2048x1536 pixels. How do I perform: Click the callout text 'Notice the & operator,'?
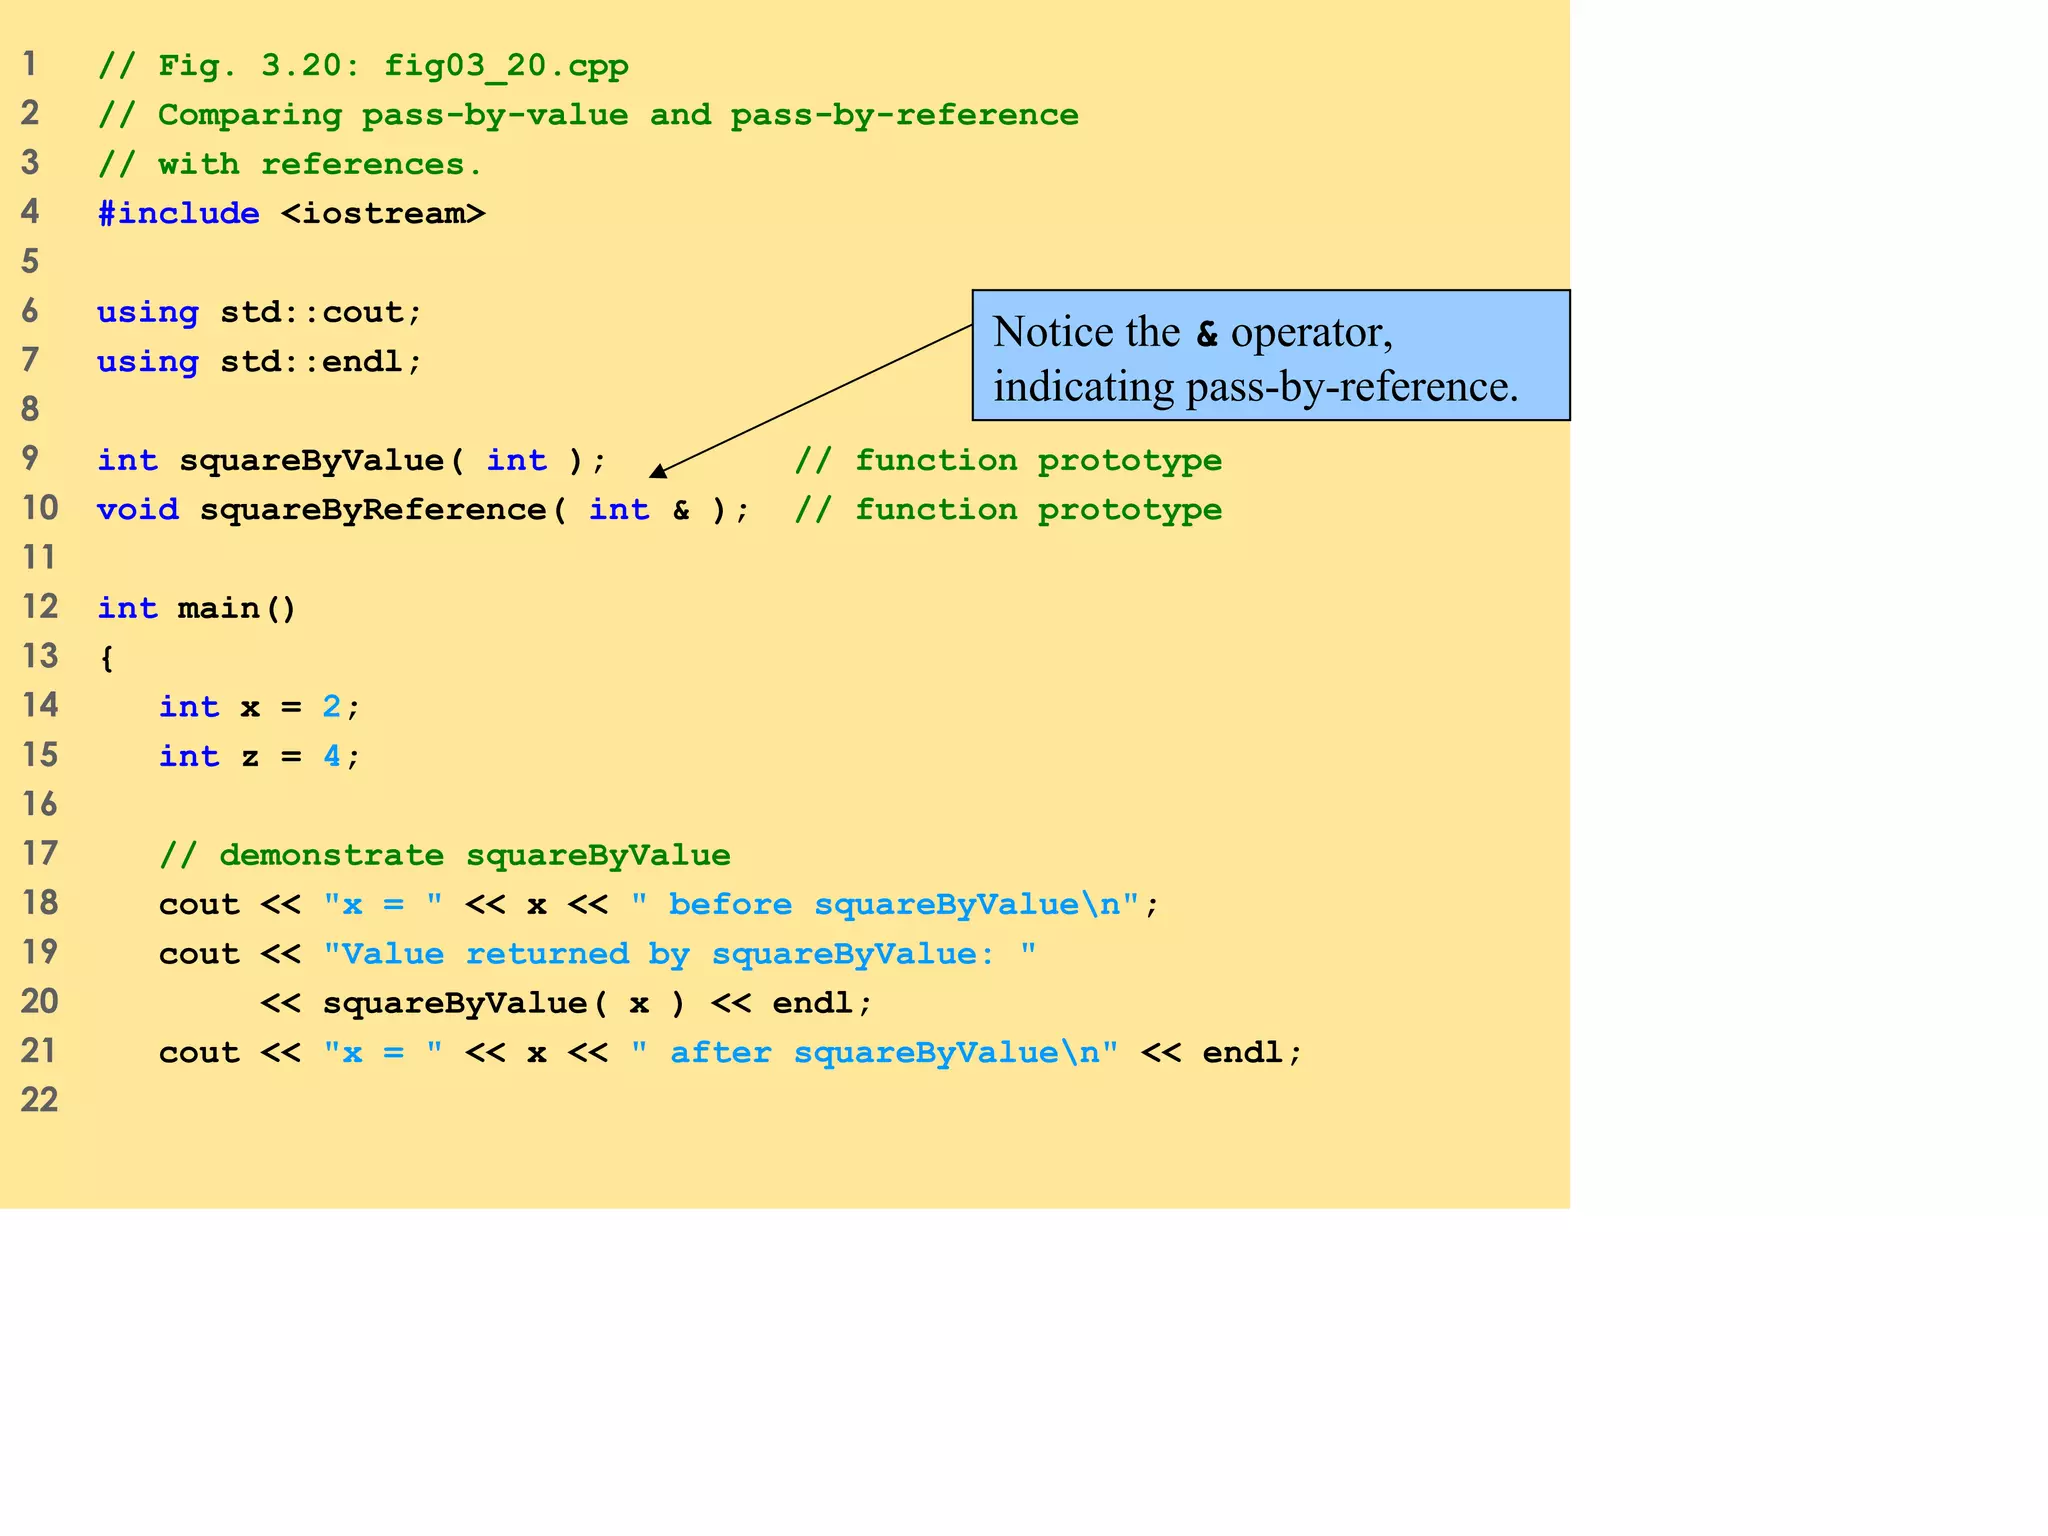pos(1193,332)
